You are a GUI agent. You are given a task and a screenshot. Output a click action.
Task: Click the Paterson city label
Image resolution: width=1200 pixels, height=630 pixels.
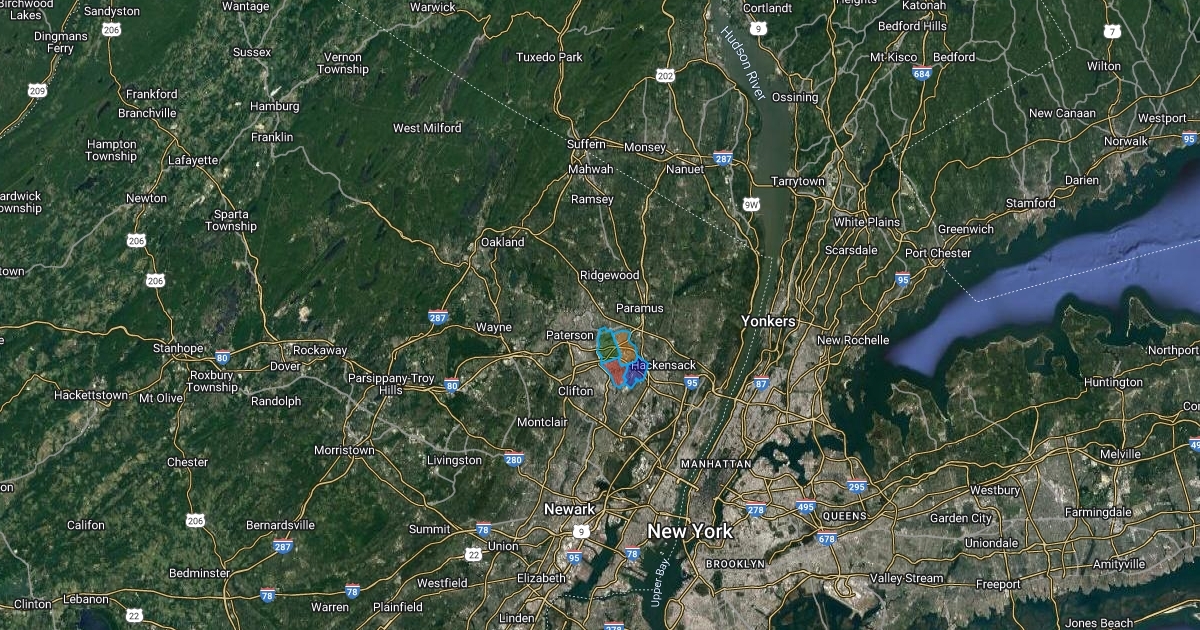pos(570,335)
